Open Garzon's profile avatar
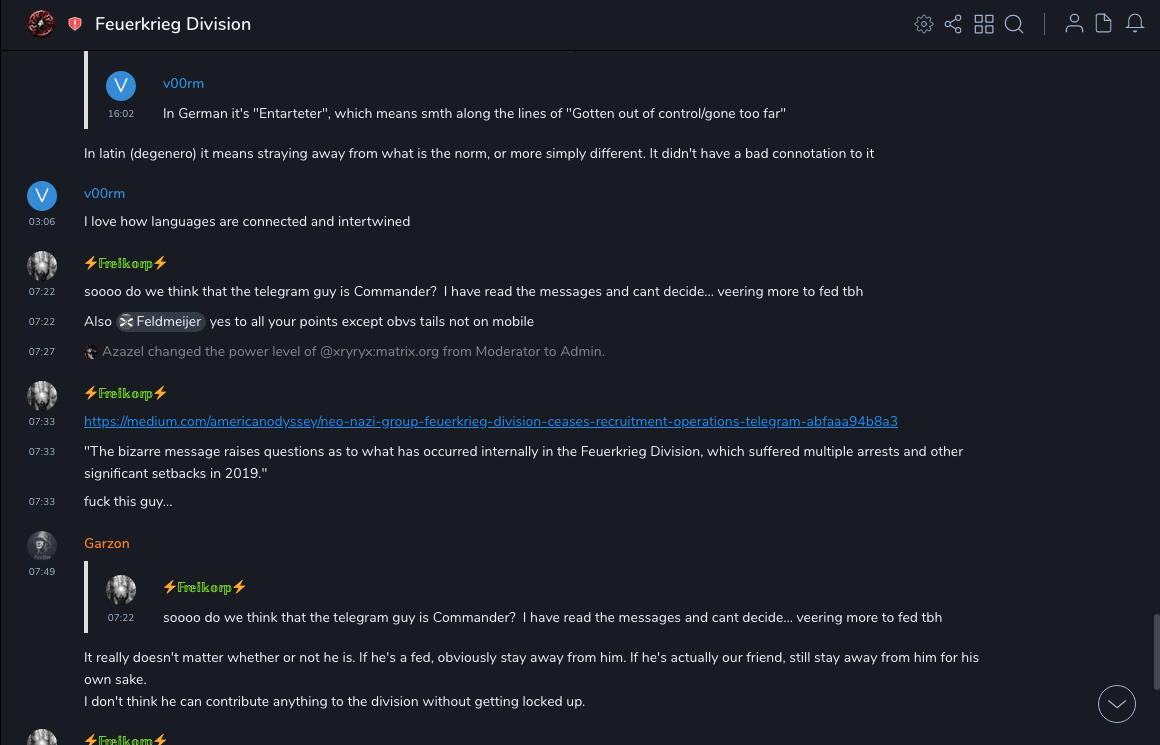The width and height of the screenshot is (1160, 745). [x=42, y=545]
